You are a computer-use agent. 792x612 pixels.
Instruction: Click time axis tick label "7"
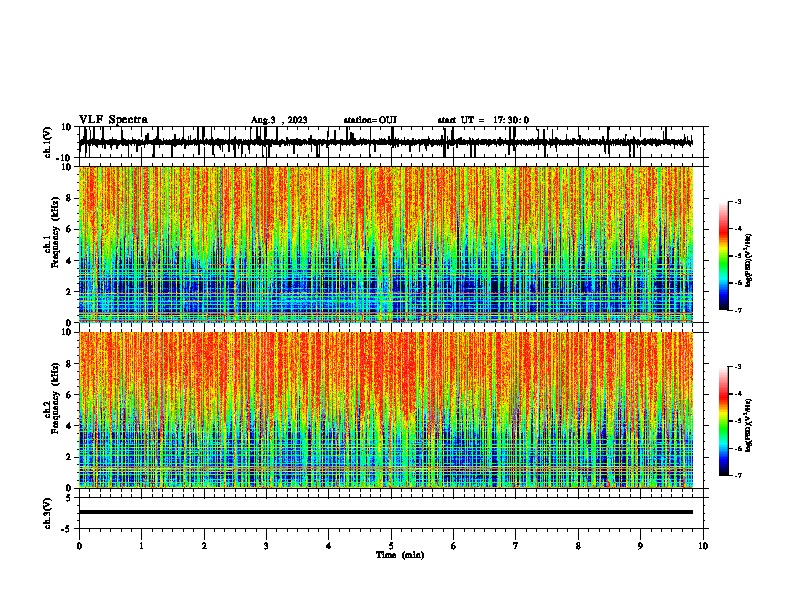click(516, 546)
